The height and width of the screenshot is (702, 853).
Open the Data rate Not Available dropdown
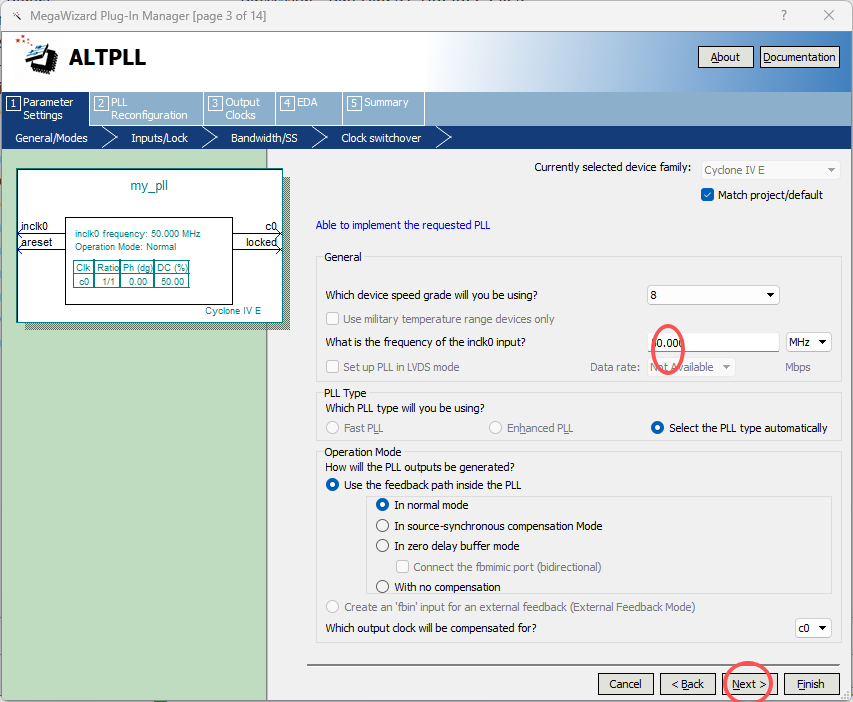[x=691, y=367]
